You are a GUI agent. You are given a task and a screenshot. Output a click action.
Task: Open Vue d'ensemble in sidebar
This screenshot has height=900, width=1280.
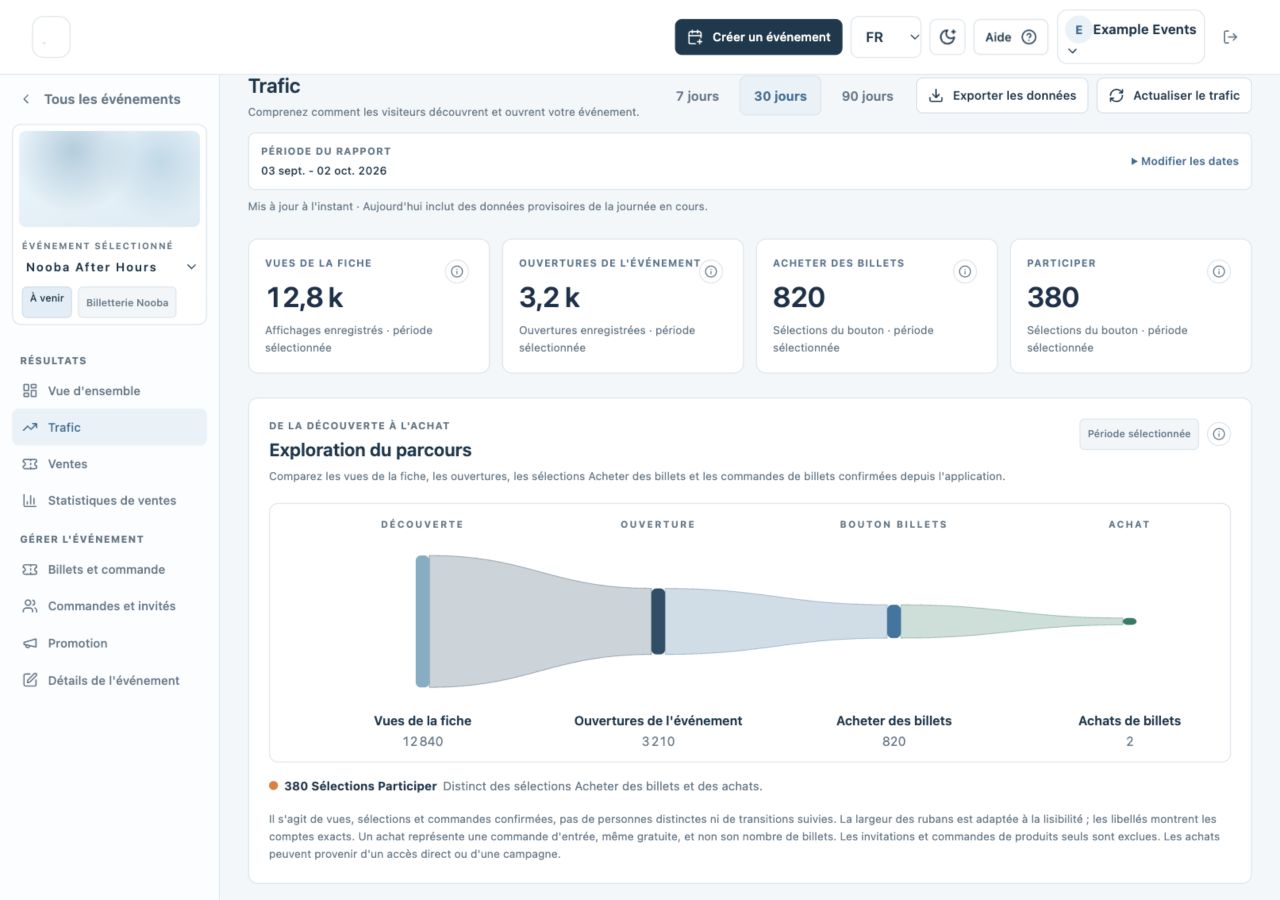(x=109, y=391)
